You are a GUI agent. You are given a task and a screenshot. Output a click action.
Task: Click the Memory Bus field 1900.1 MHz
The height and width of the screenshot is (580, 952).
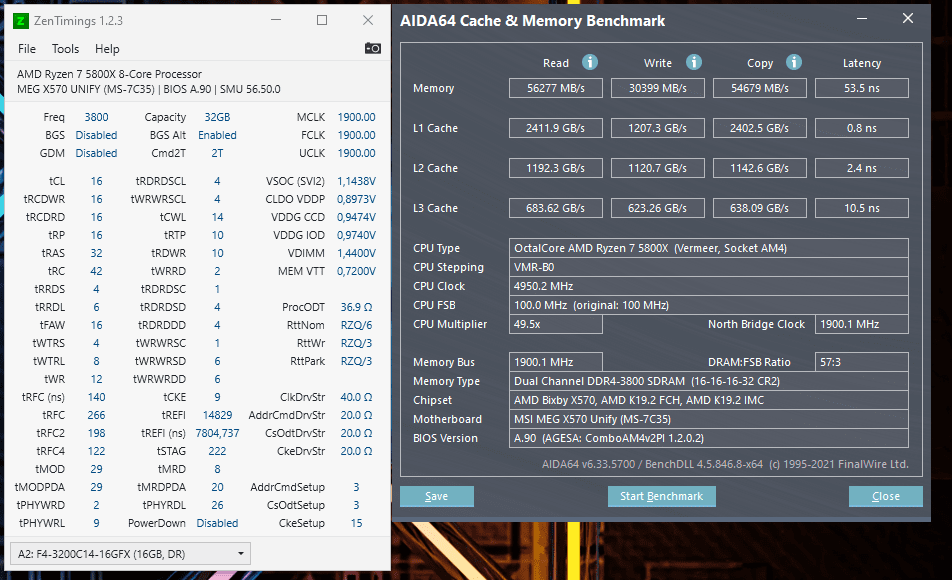pos(556,362)
